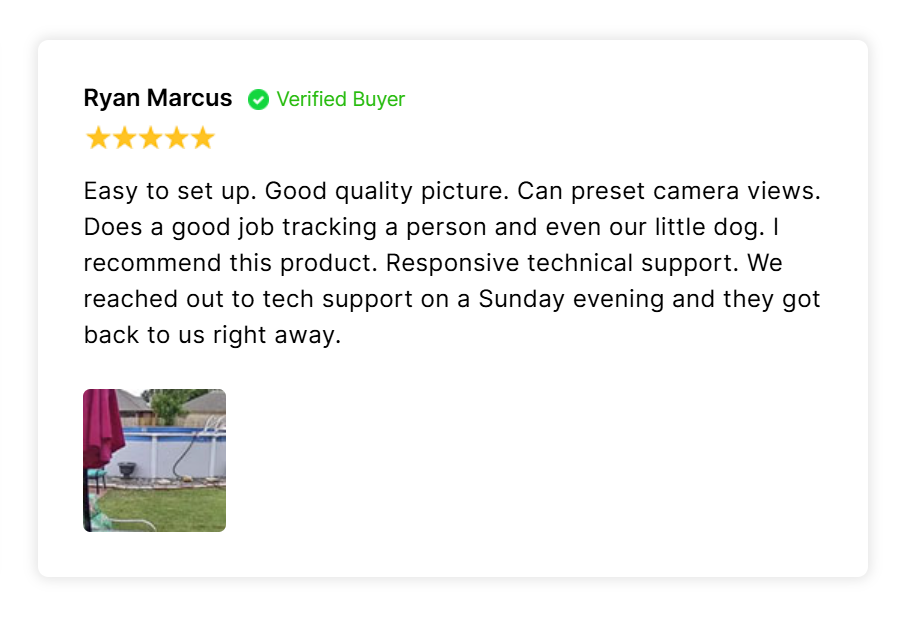This screenshot has width=911, height=620.
Task: Open the backyard pool review photo
Action: click(155, 460)
